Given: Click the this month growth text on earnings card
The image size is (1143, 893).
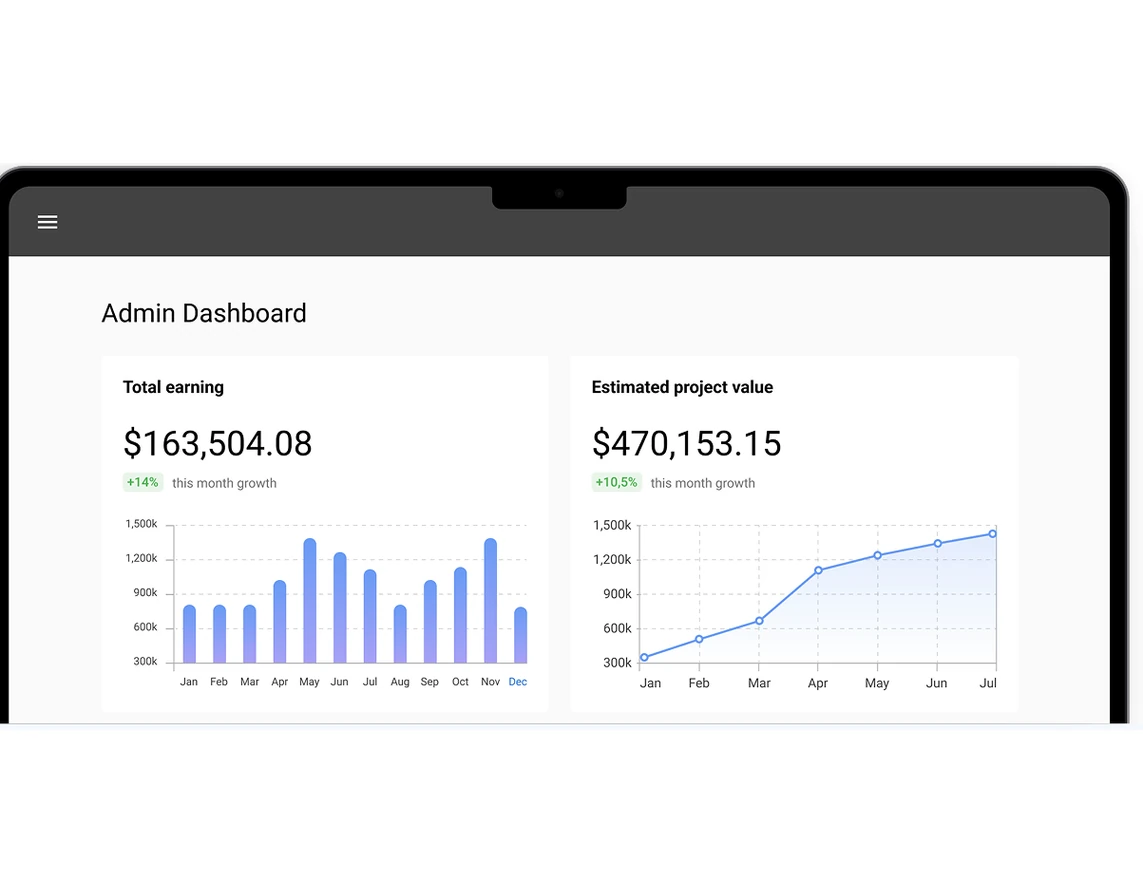Looking at the screenshot, I should pos(224,482).
